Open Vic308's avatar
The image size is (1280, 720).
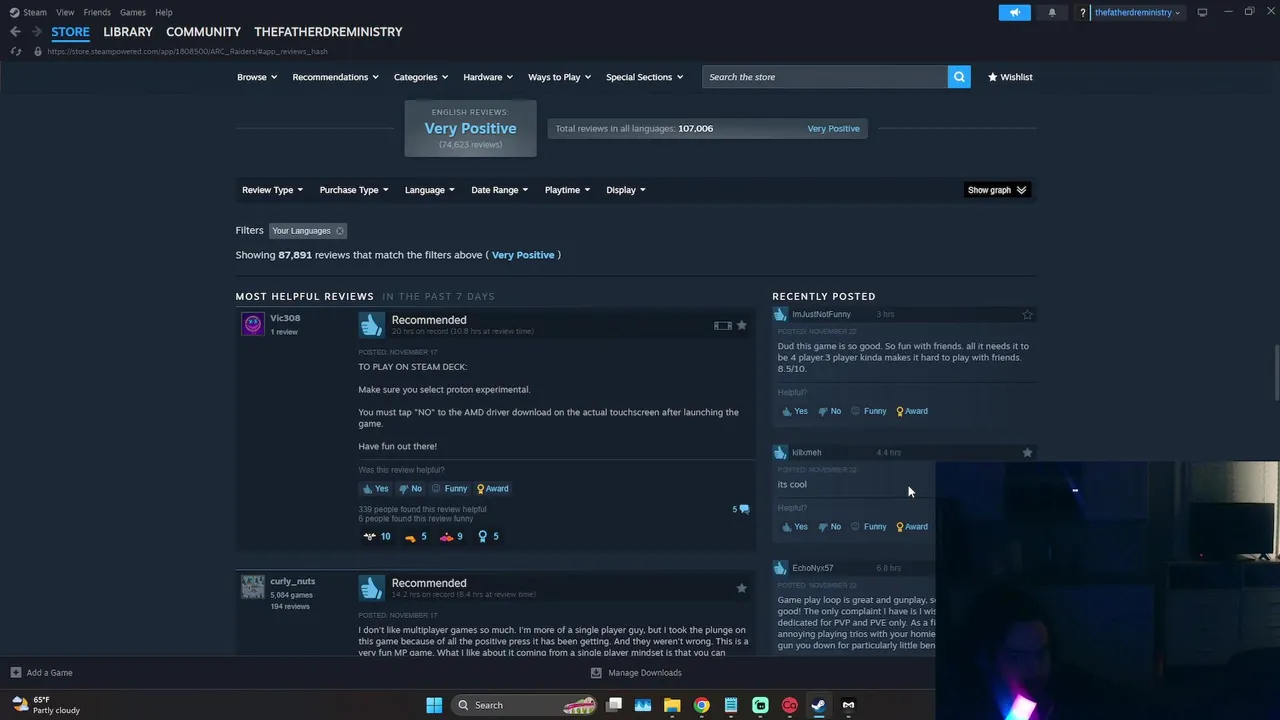click(x=253, y=324)
